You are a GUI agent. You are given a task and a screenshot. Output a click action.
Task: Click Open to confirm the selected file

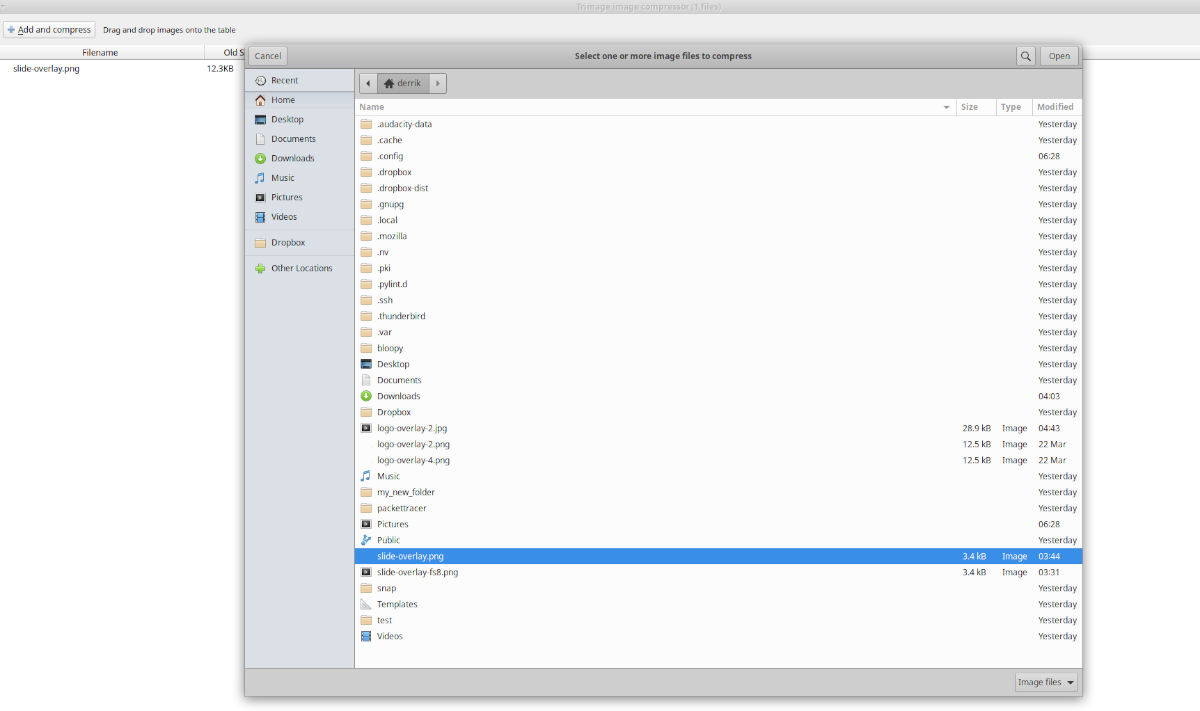point(1059,56)
